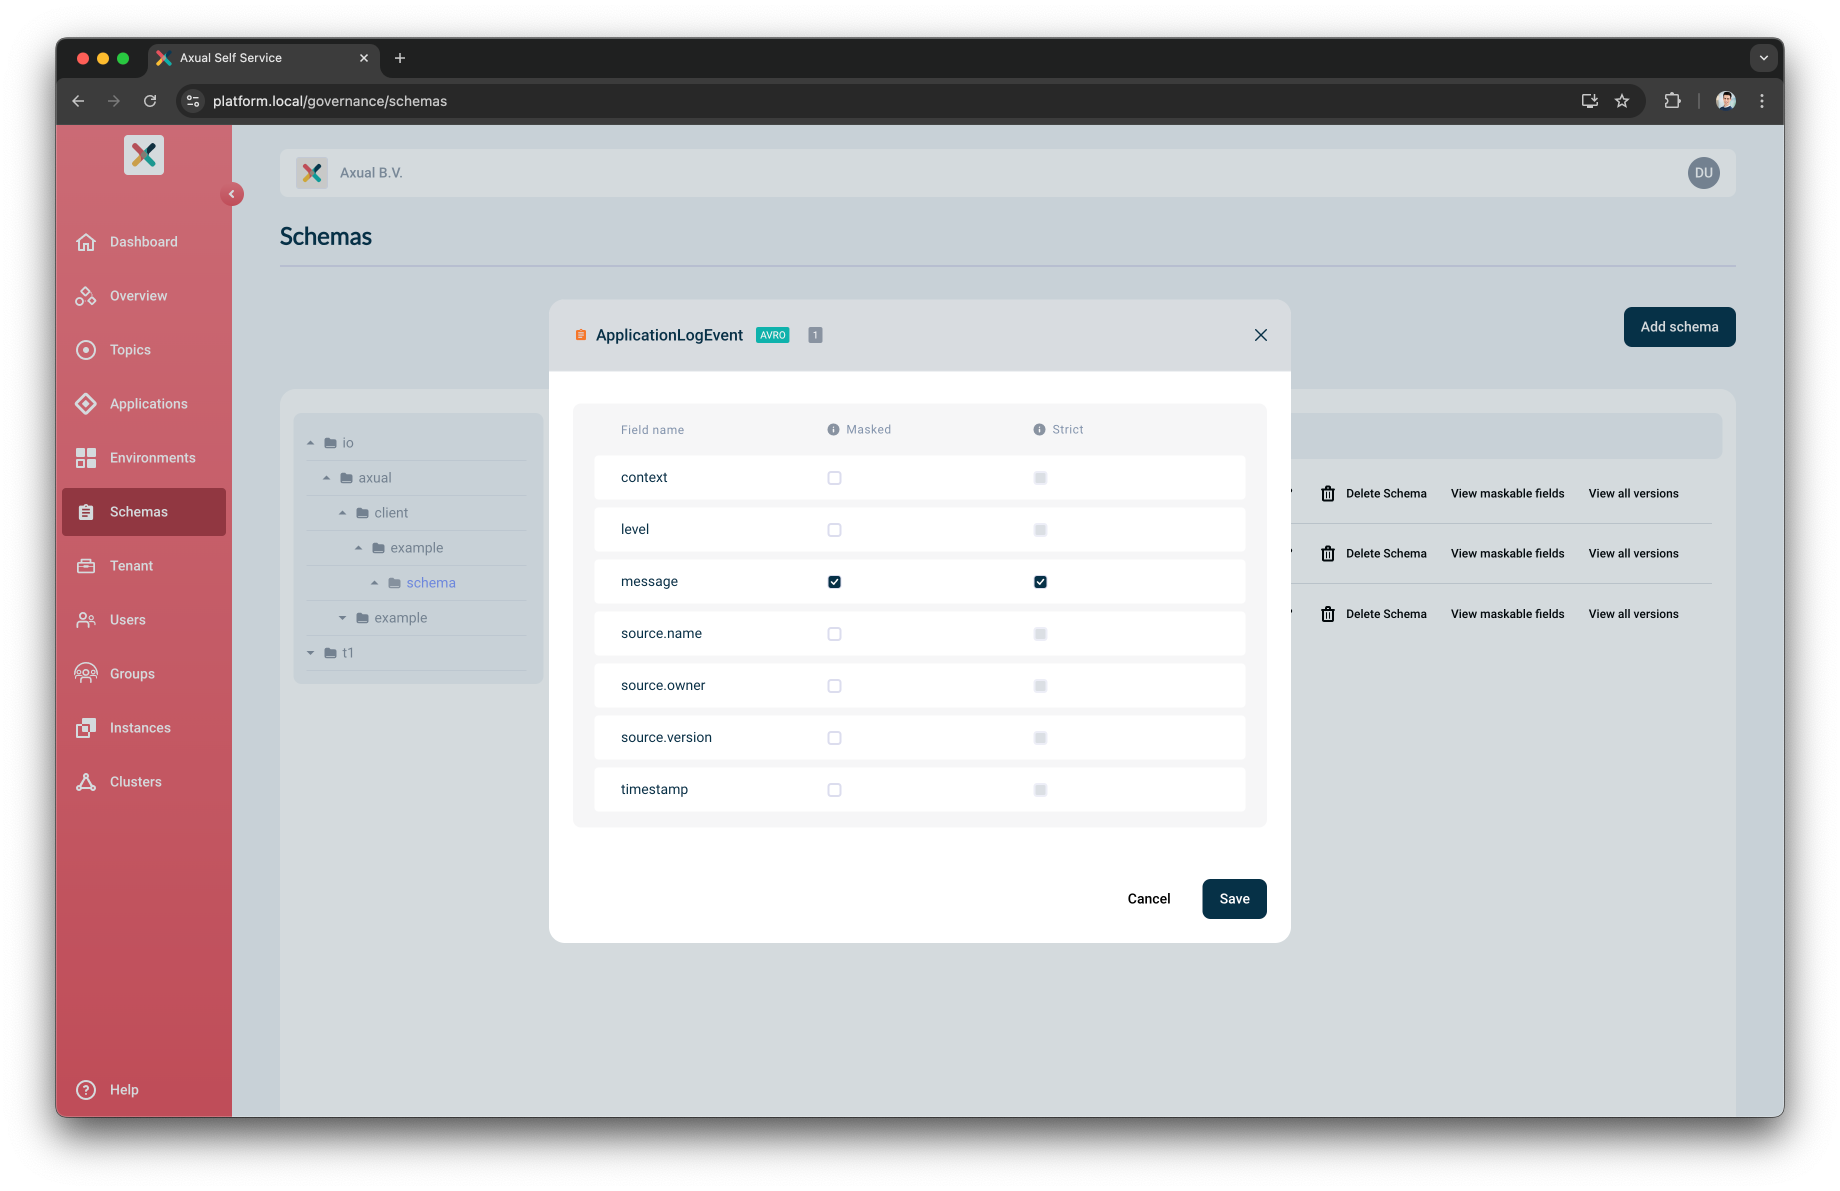Click the Overview icon in sidebar

pyautogui.click(x=86, y=296)
